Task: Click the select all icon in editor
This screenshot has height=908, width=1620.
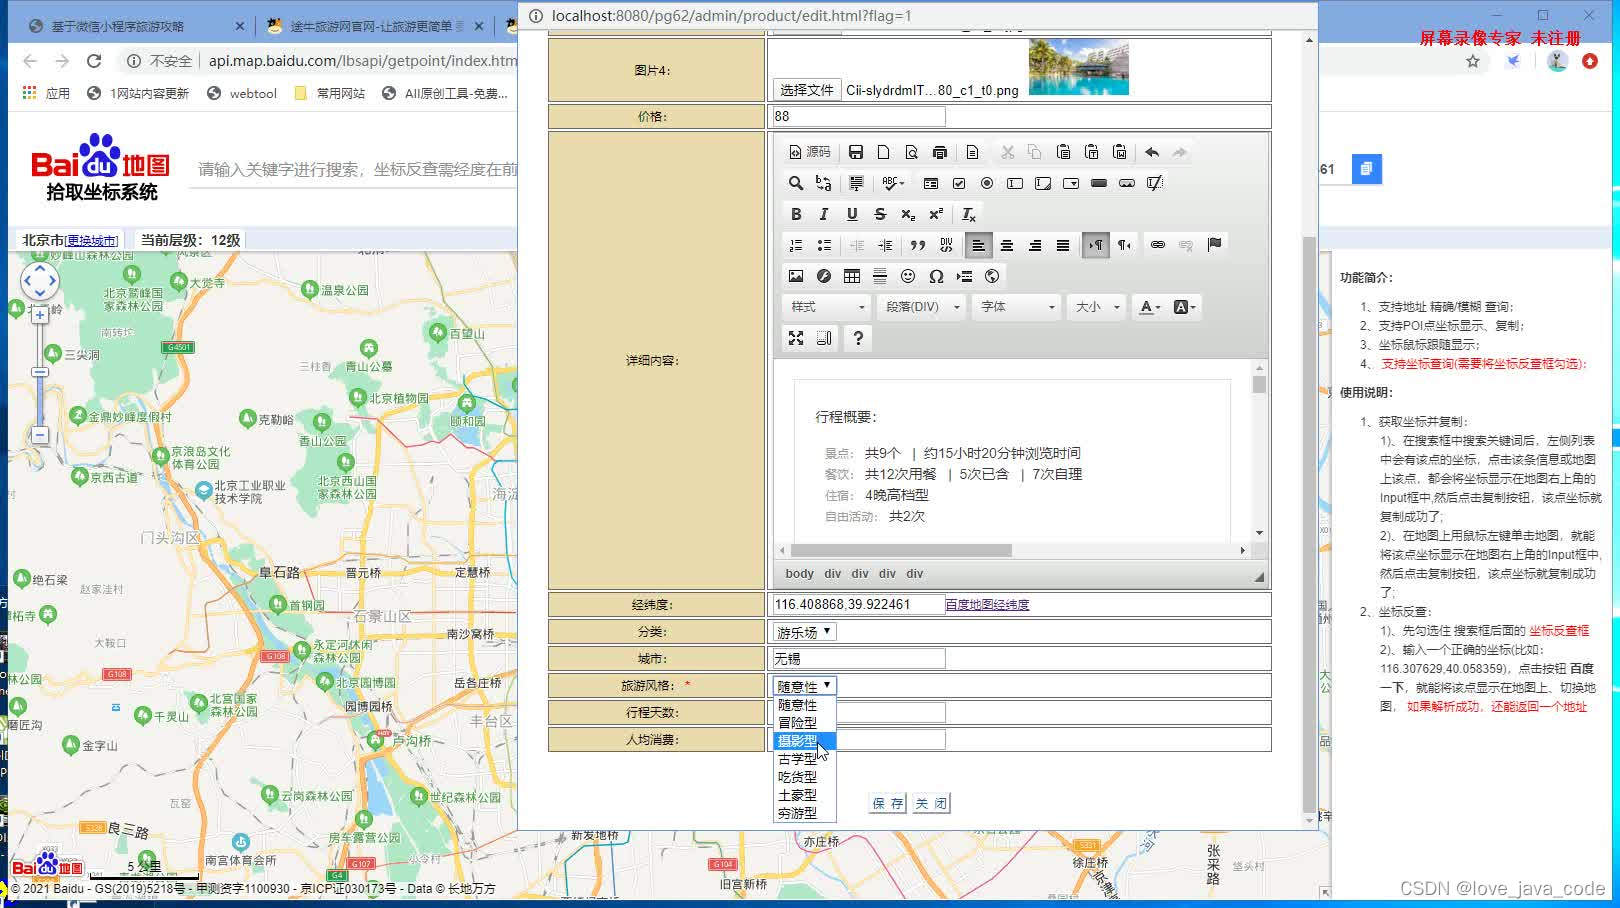Action: point(856,183)
